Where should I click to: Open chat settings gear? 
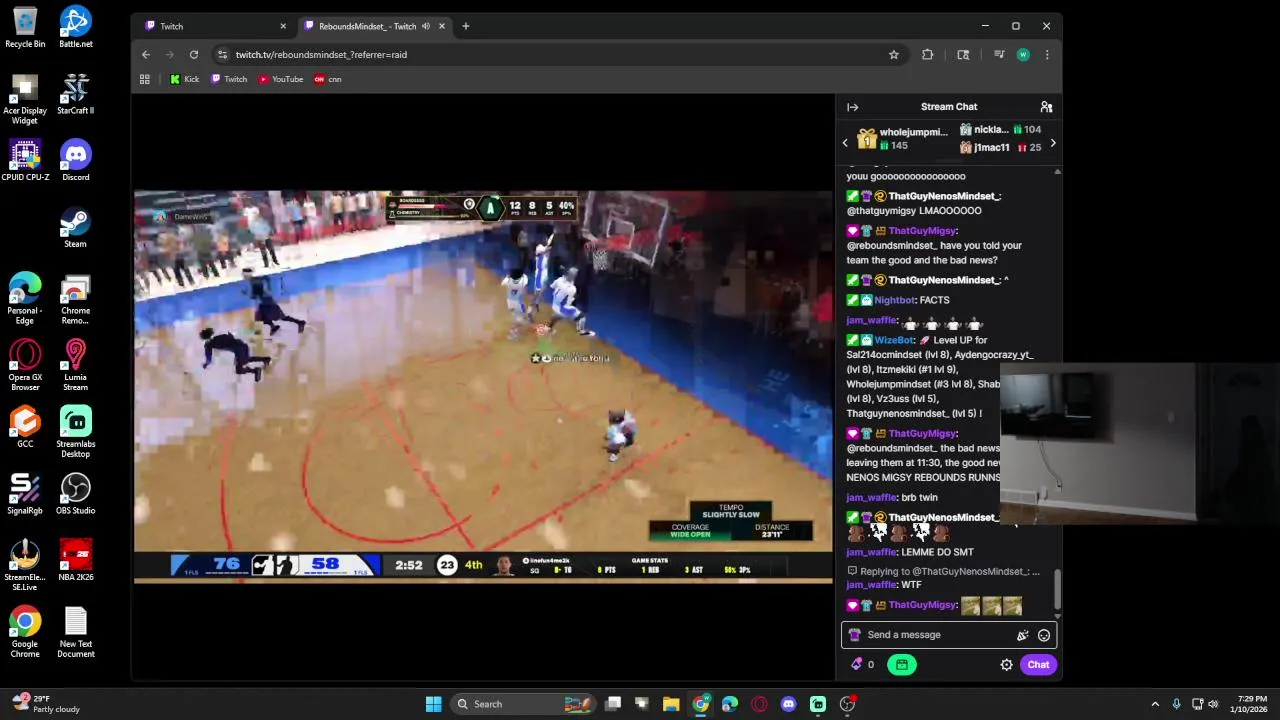(1006, 664)
